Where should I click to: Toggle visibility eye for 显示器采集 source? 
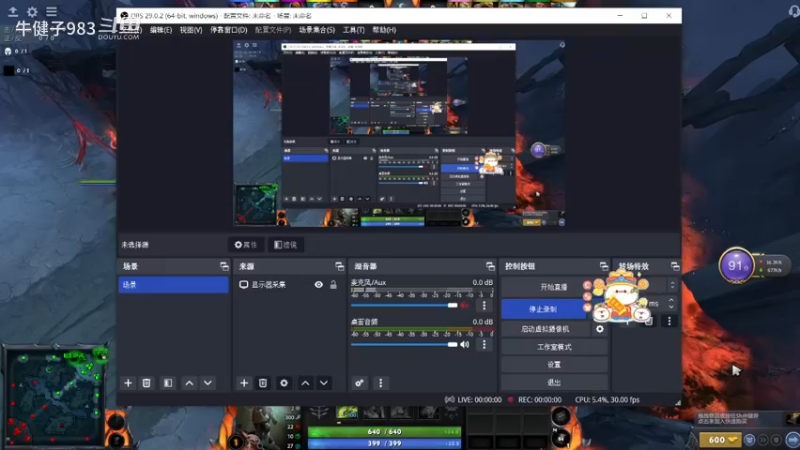click(318, 285)
